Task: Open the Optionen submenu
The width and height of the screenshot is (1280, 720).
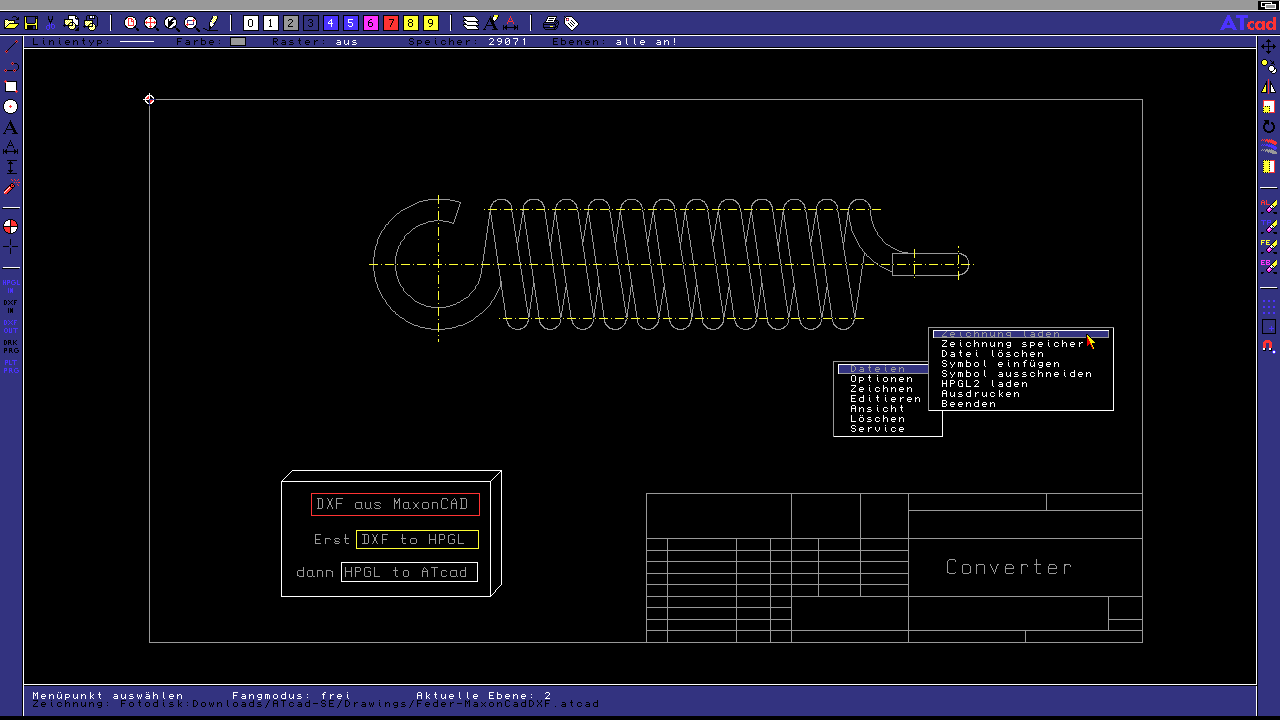Action: pyautogui.click(x=881, y=379)
